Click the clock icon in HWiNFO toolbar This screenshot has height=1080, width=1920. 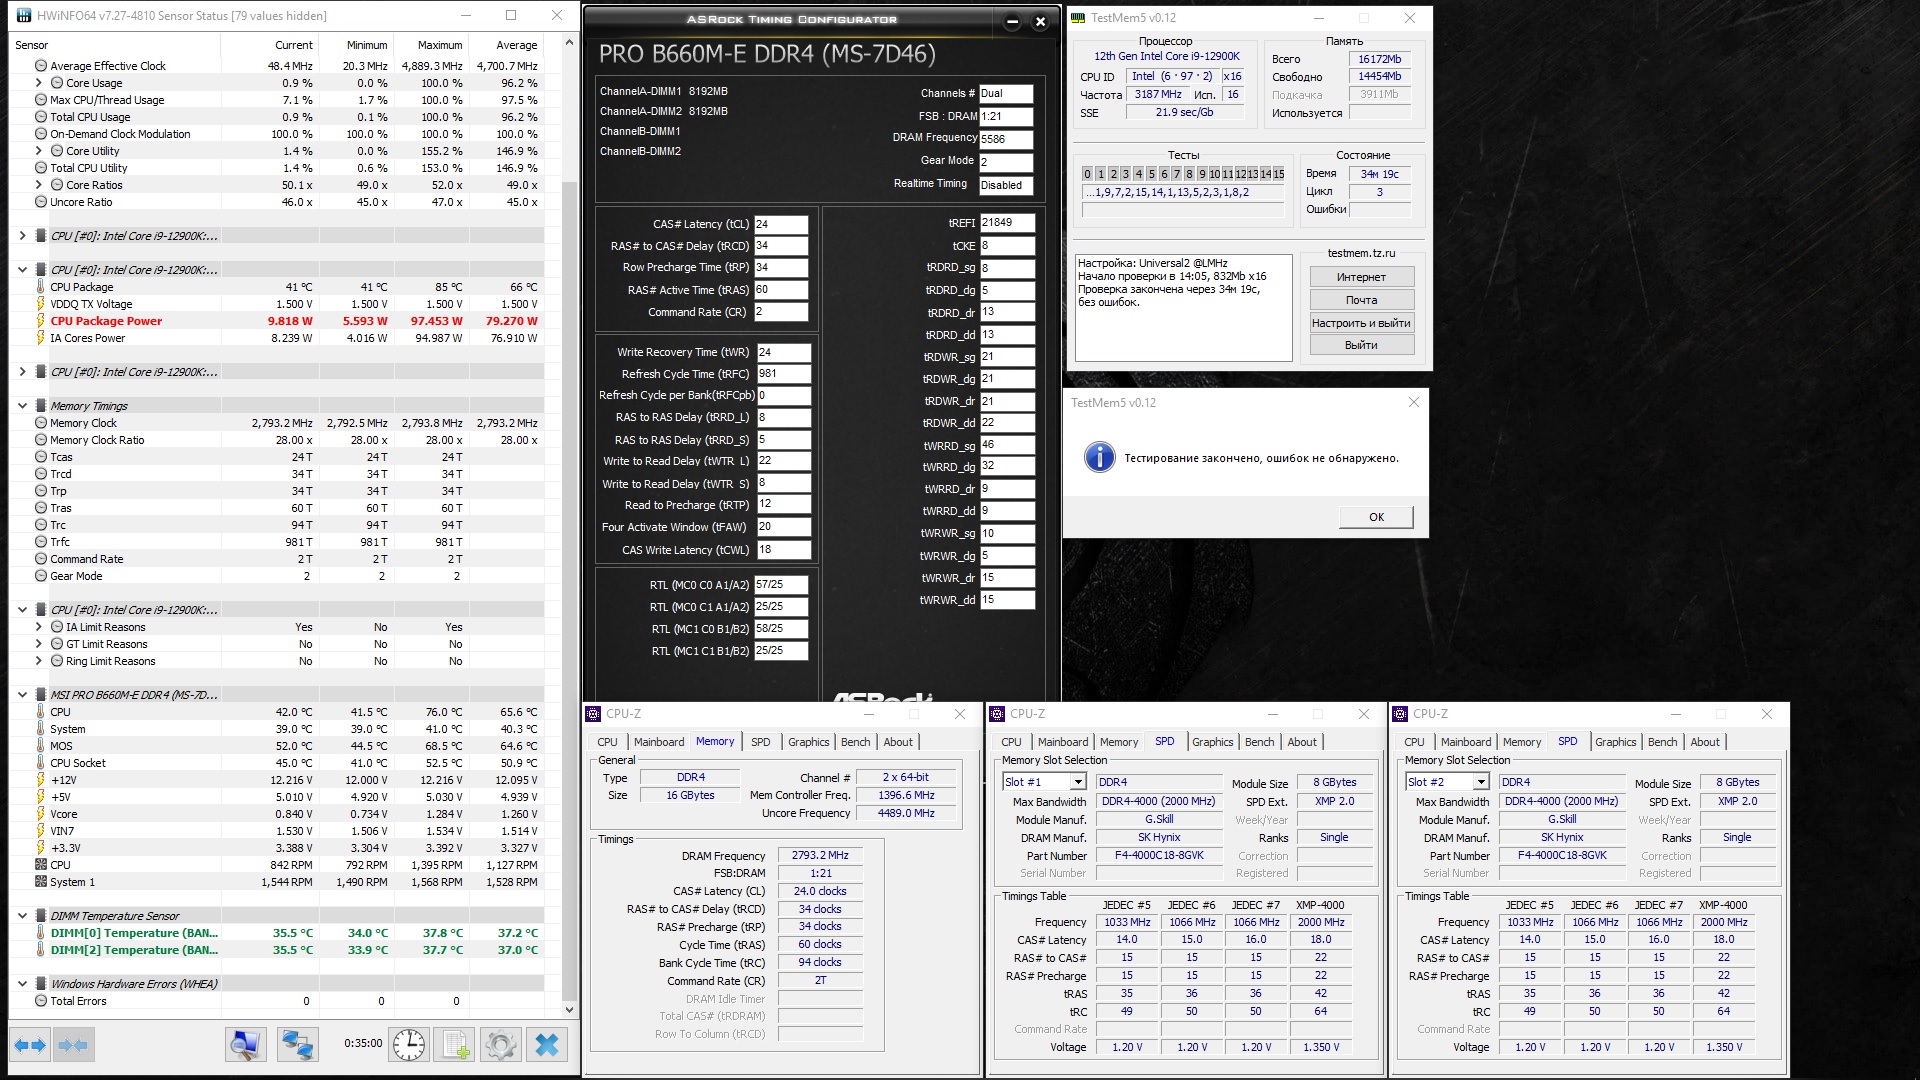click(409, 1045)
